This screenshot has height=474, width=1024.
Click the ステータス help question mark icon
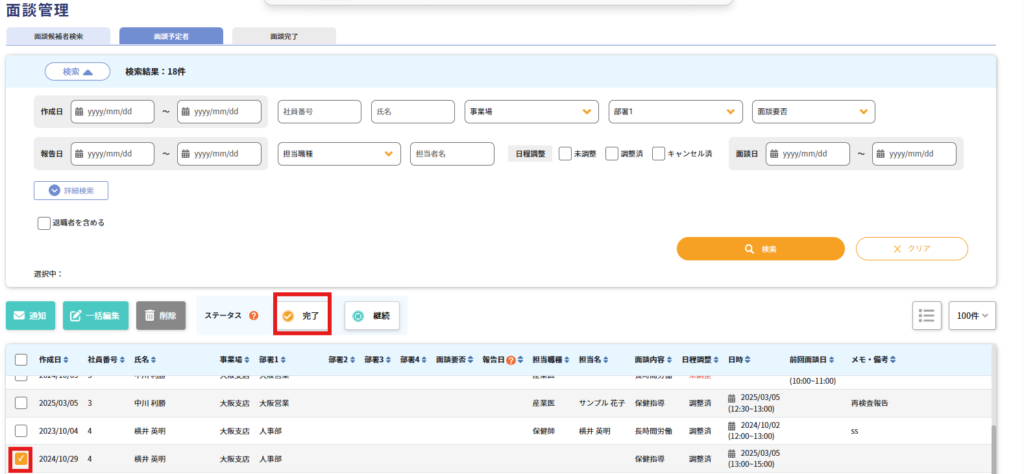(254, 316)
